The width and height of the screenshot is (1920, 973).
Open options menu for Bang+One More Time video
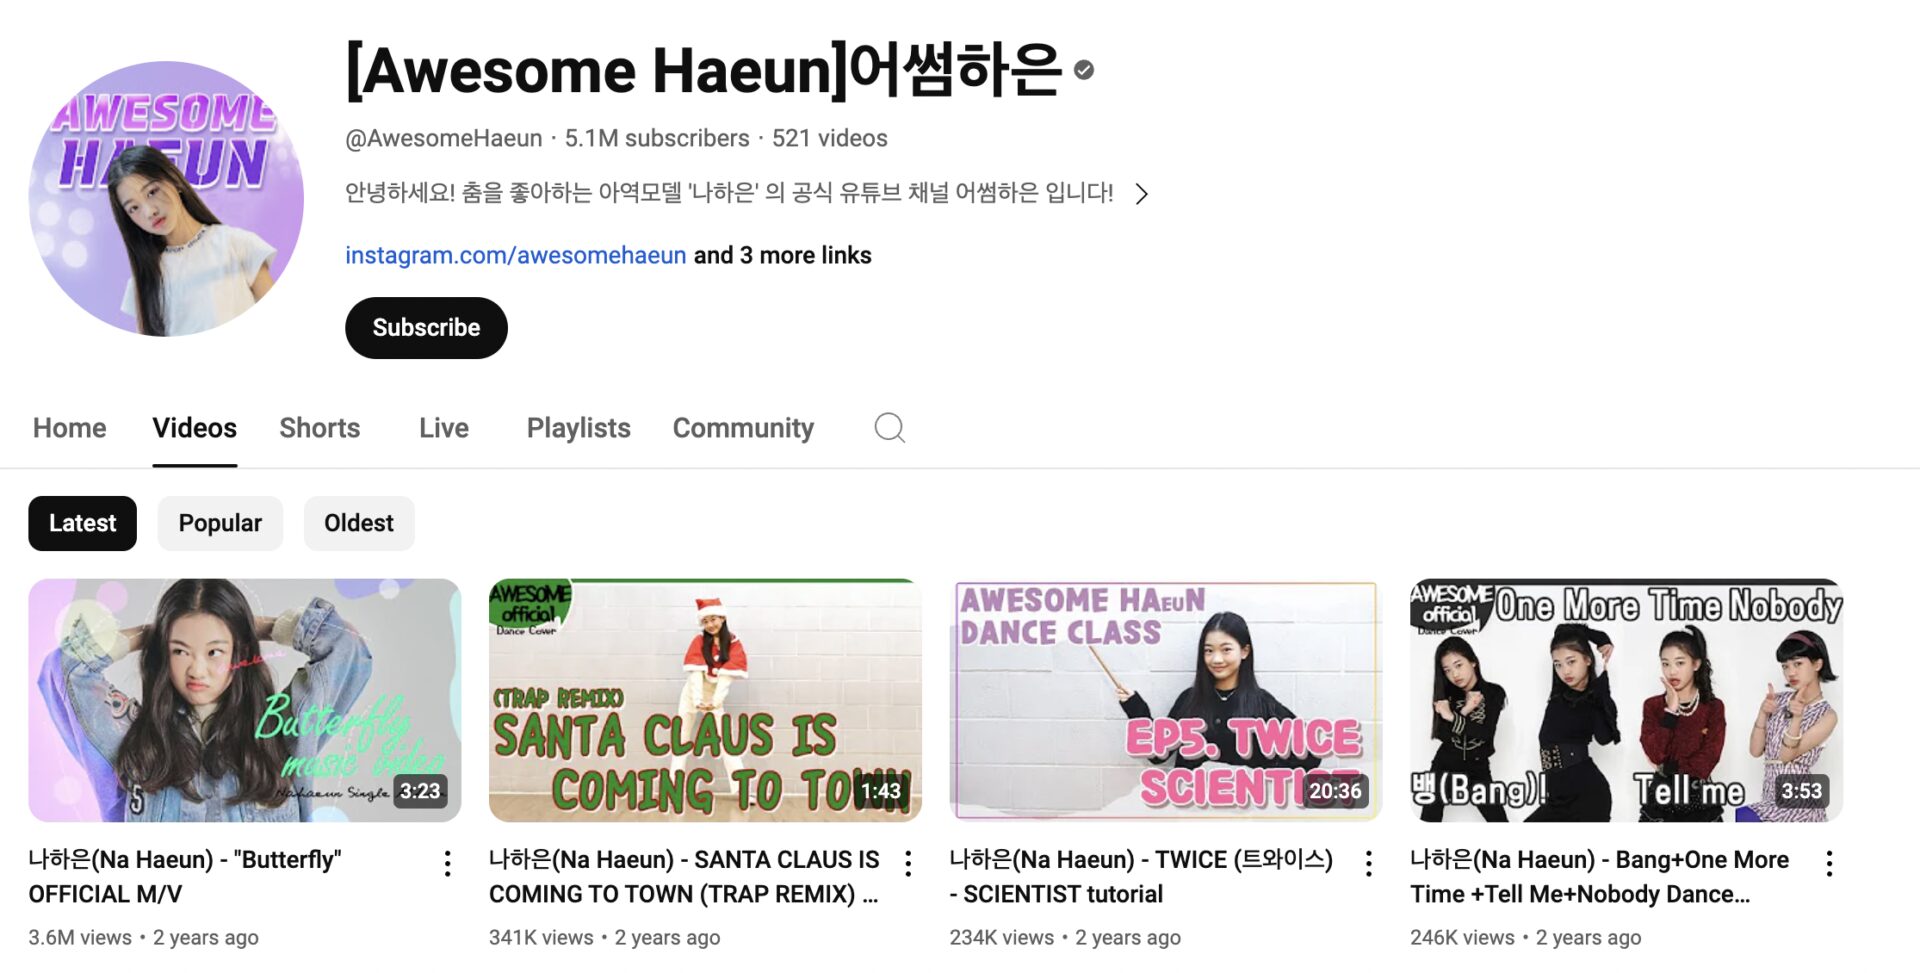tap(1829, 863)
